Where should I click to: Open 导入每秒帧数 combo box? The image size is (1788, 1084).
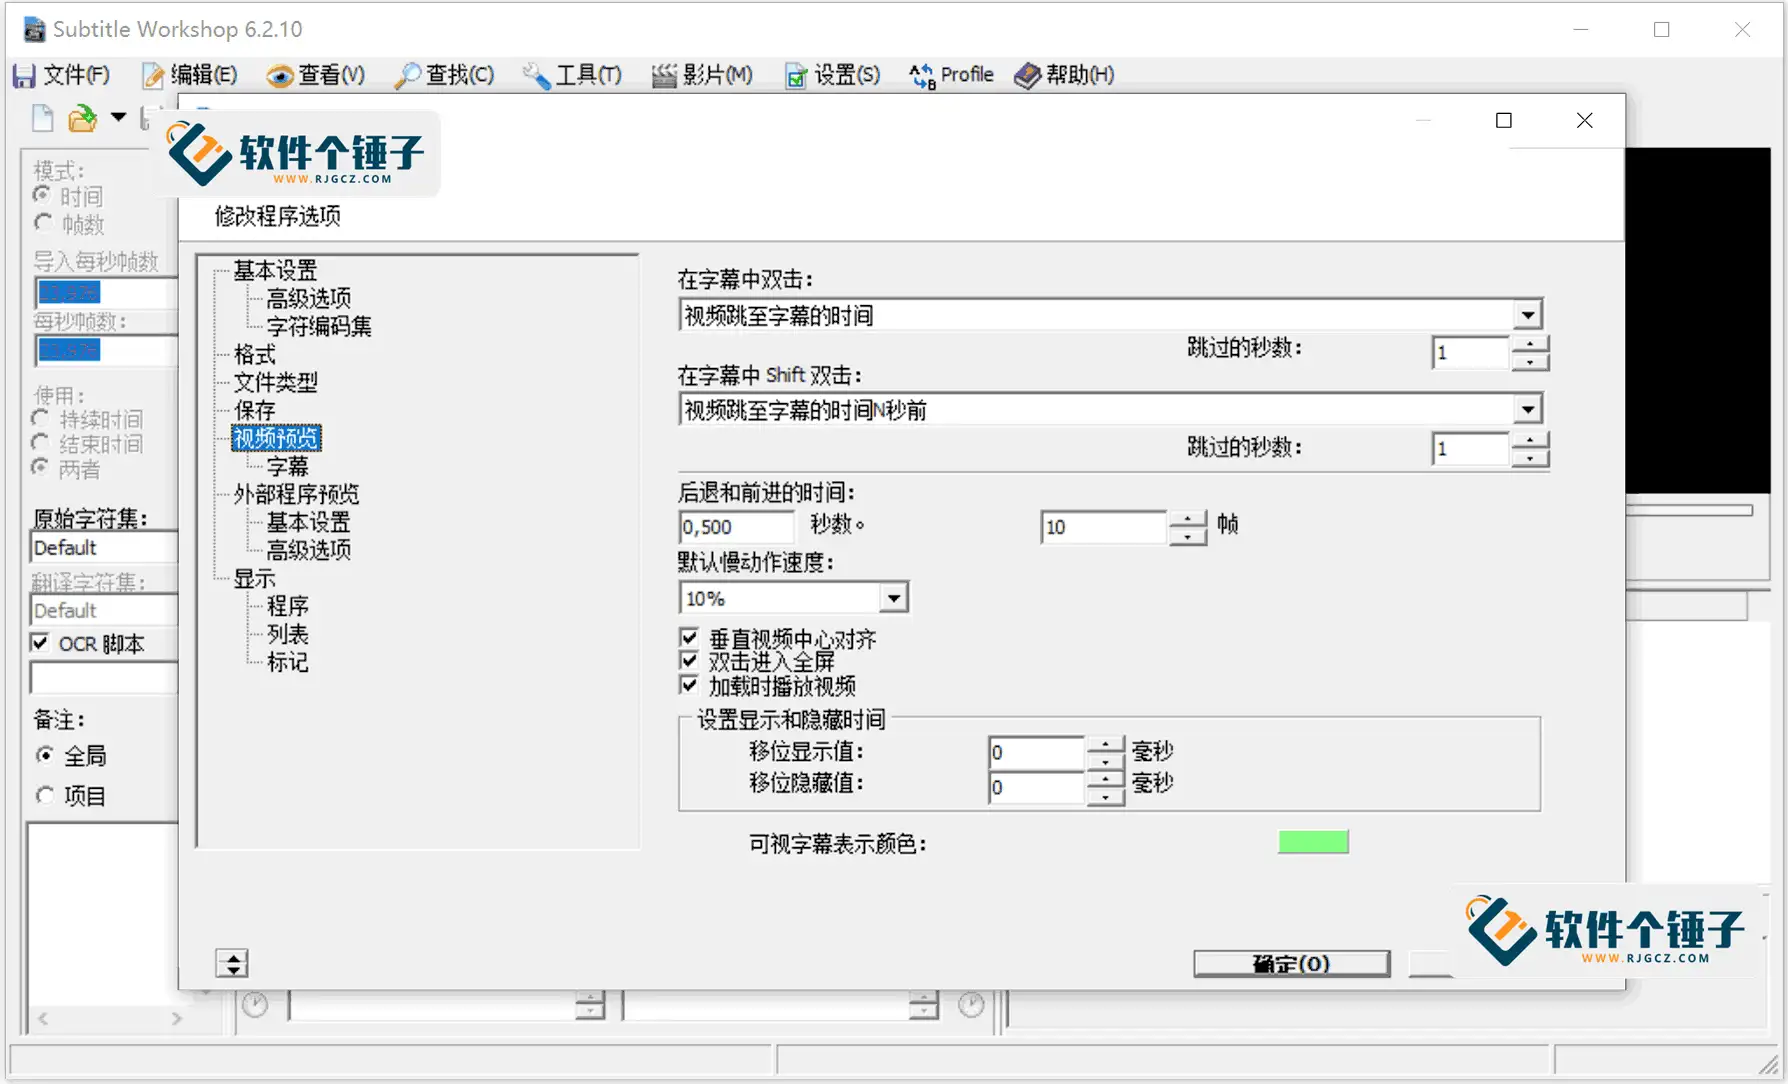click(x=106, y=292)
